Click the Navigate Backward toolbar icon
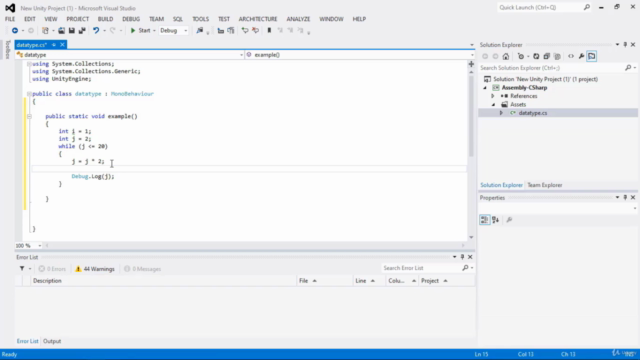The width and height of the screenshot is (640, 360). point(15,31)
